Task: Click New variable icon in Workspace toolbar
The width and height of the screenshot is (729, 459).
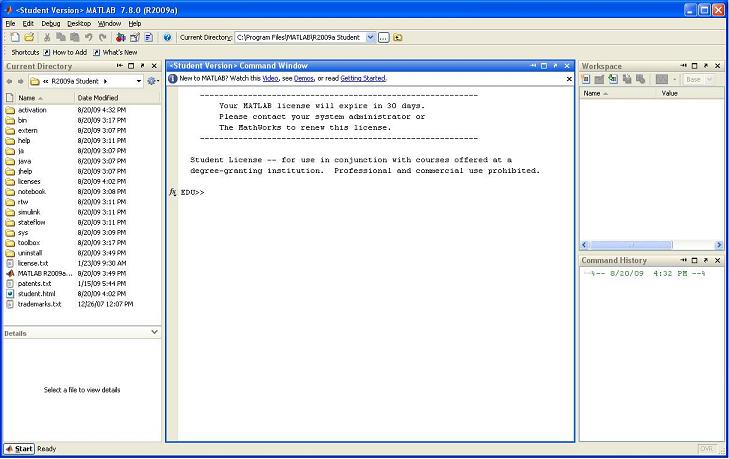Action: pyautogui.click(x=586, y=80)
